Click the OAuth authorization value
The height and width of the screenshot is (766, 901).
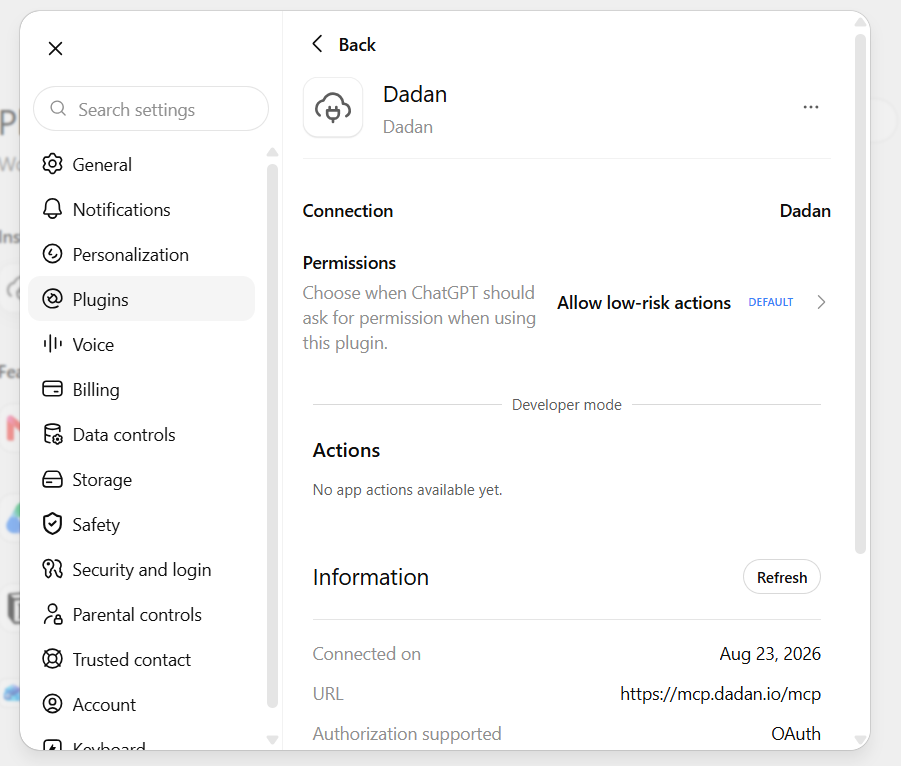(x=795, y=733)
